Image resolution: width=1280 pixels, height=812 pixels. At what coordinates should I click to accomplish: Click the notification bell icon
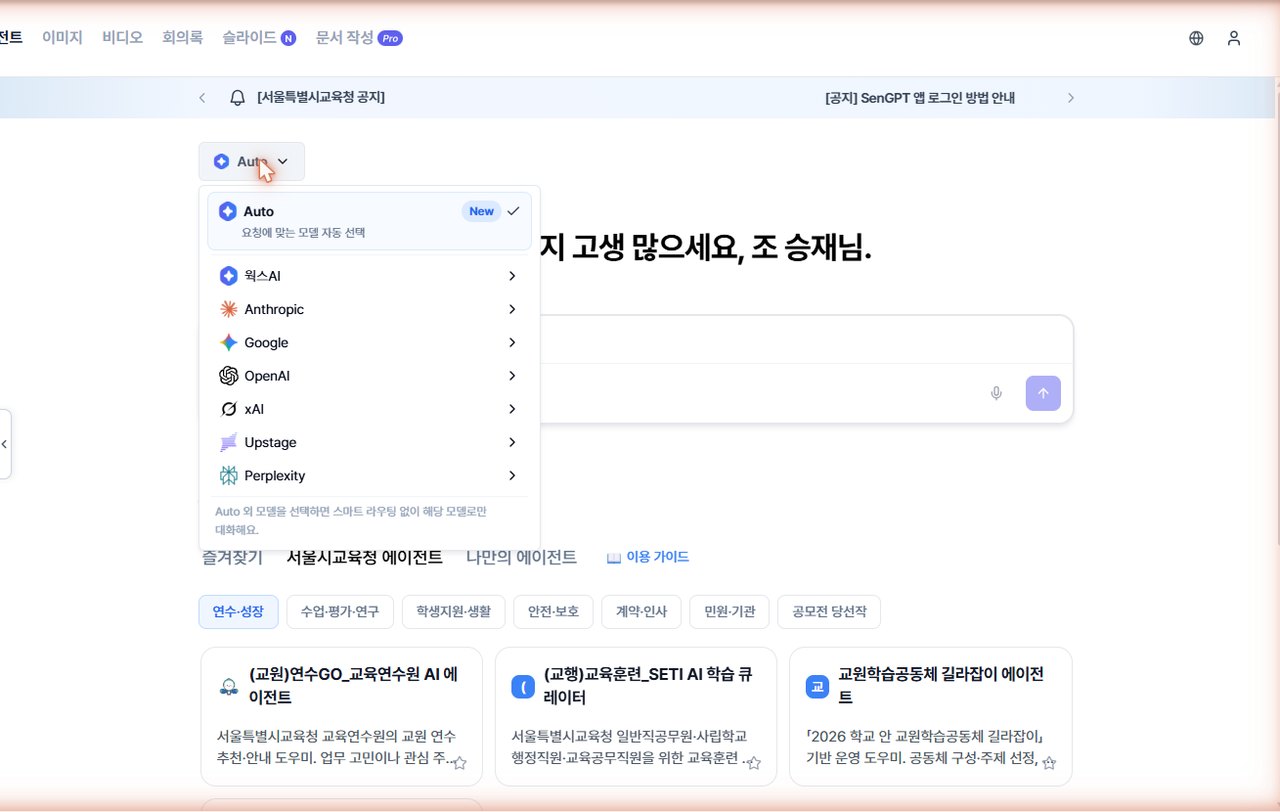[237, 97]
